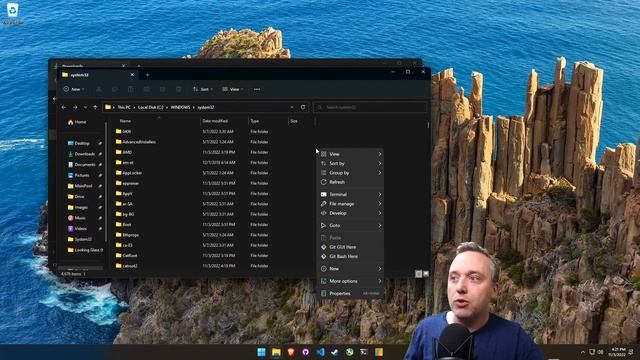The height and width of the screenshot is (360, 640).
Task: Open More options in context menu
Action: (x=351, y=281)
